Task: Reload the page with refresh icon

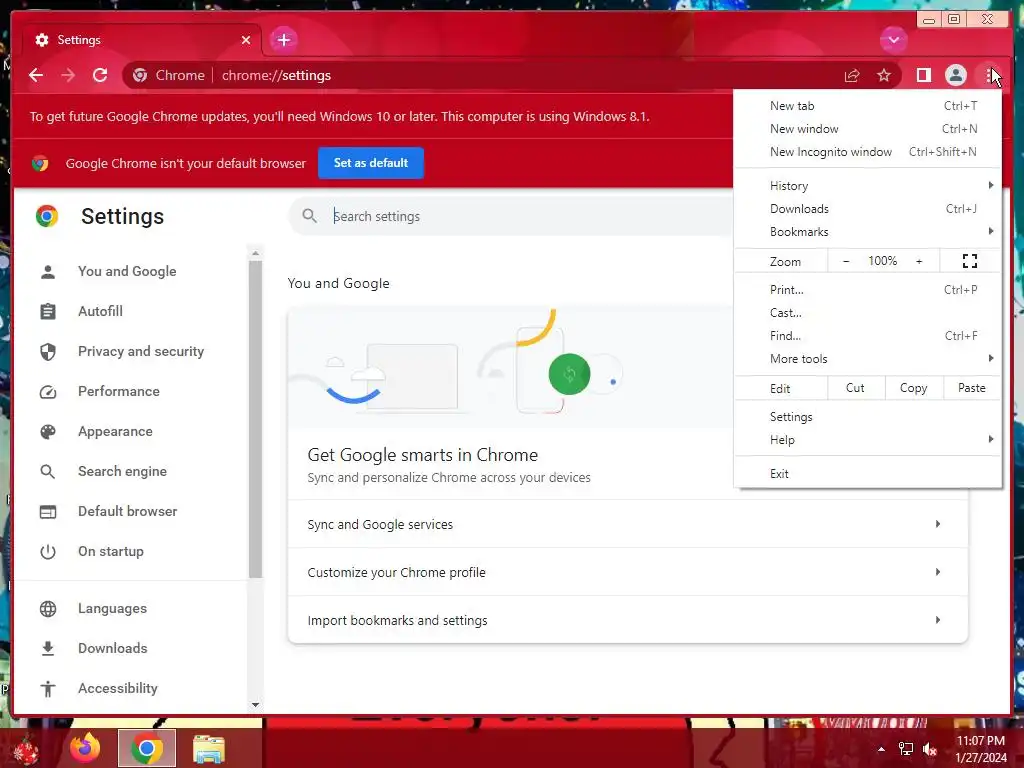Action: pos(100,75)
